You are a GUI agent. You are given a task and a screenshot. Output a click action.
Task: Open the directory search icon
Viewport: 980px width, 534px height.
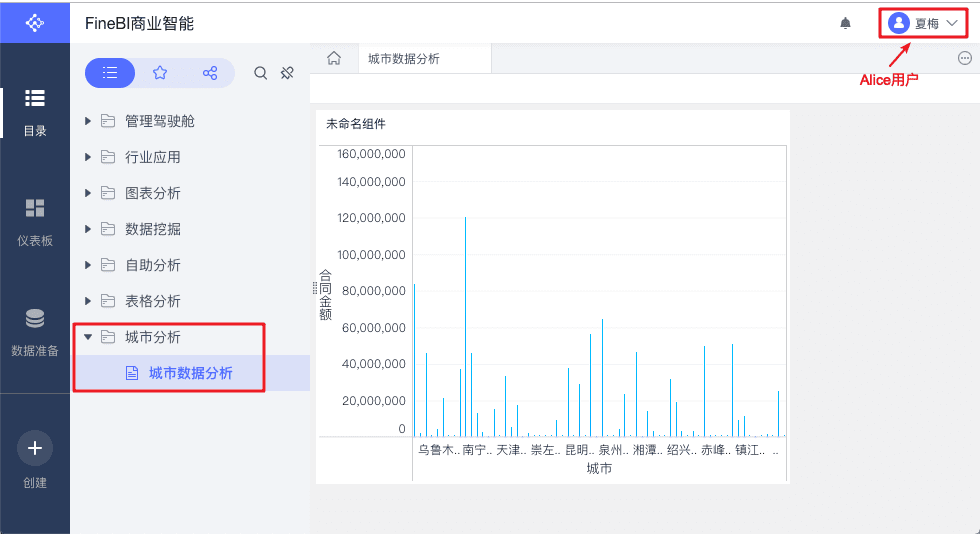[x=261, y=73]
